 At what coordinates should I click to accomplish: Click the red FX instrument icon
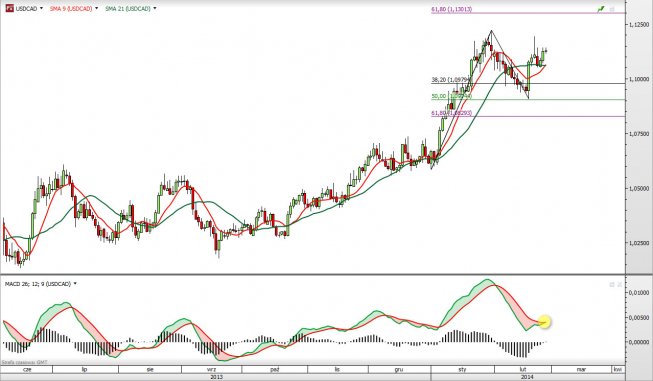pos(9,8)
